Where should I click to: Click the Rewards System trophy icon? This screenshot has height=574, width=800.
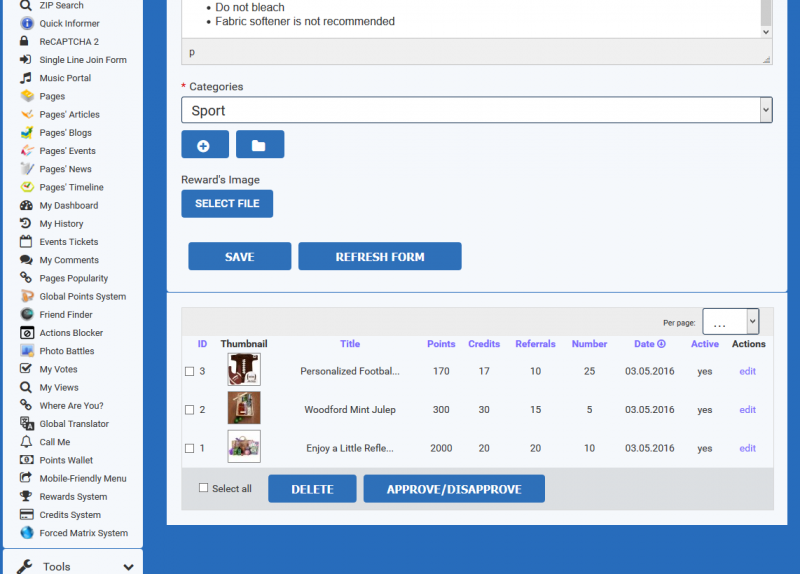click(26, 496)
